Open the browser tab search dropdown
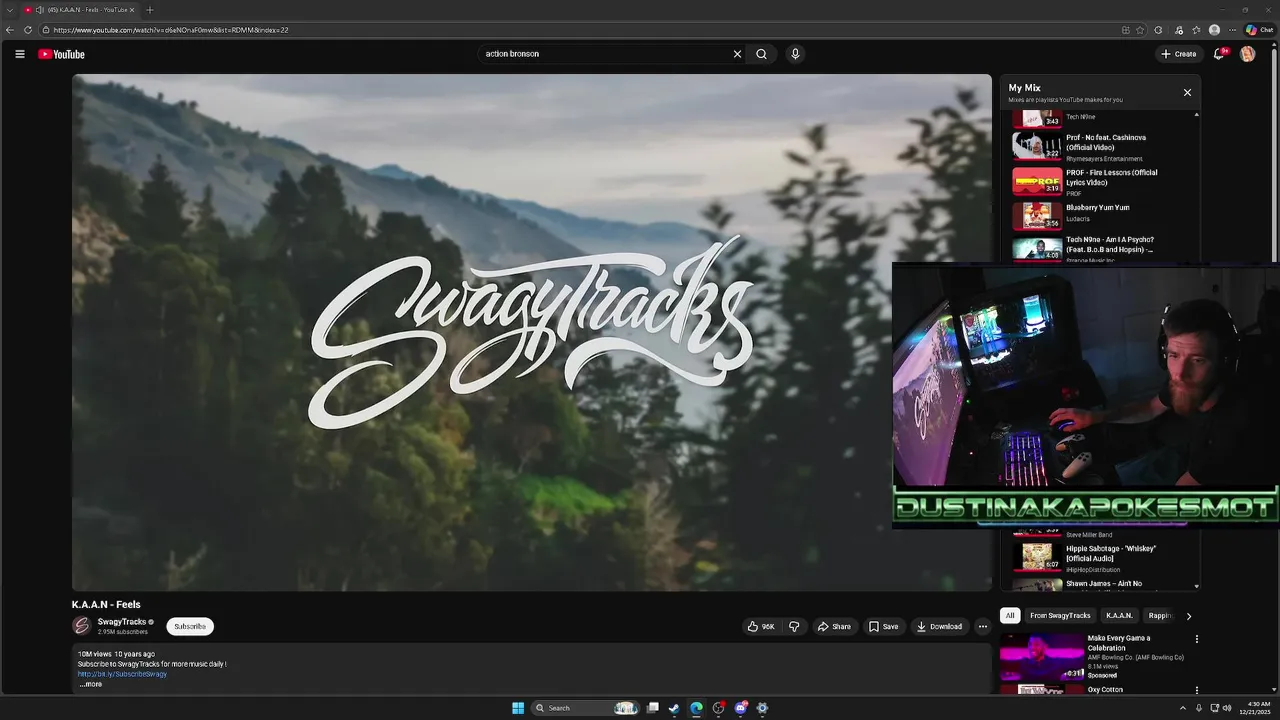Viewport: 1280px width, 720px height. [9, 10]
